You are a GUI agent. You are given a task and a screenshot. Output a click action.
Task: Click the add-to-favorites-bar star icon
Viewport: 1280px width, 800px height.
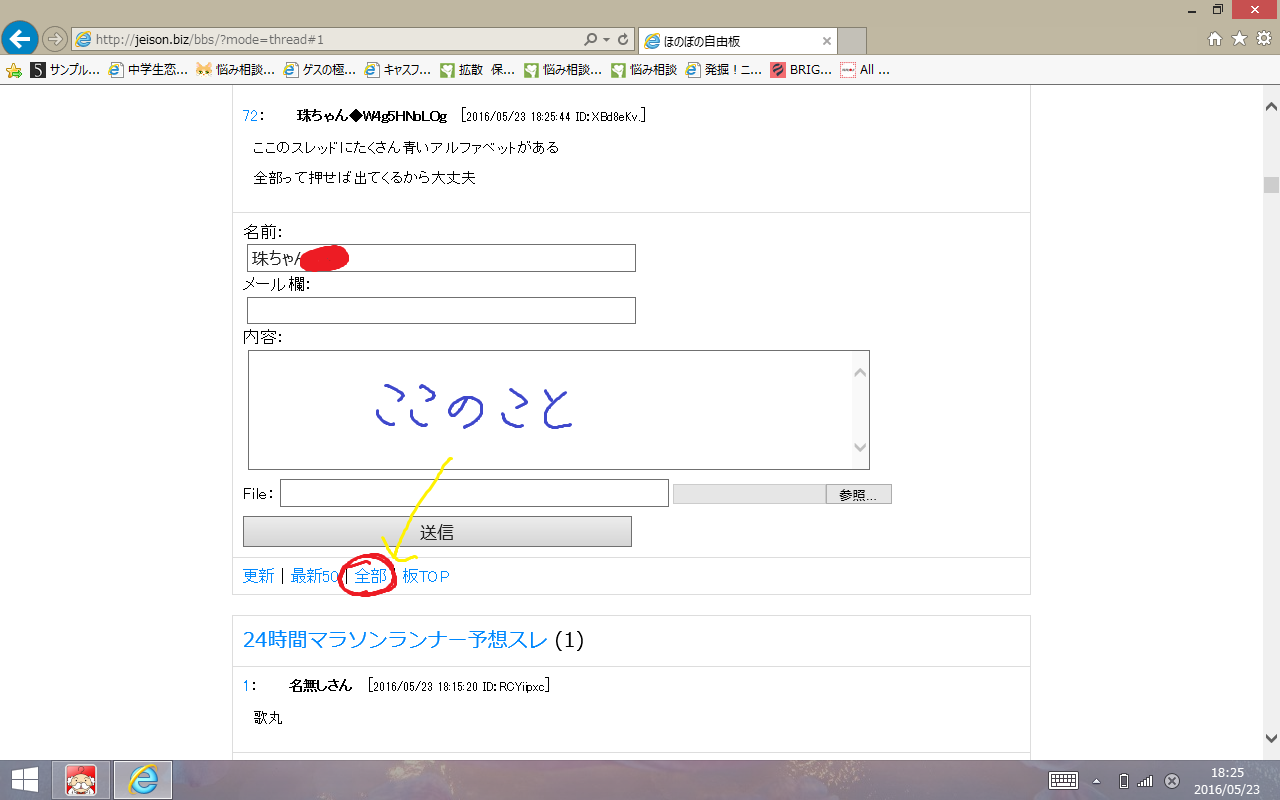click(14, 70)
